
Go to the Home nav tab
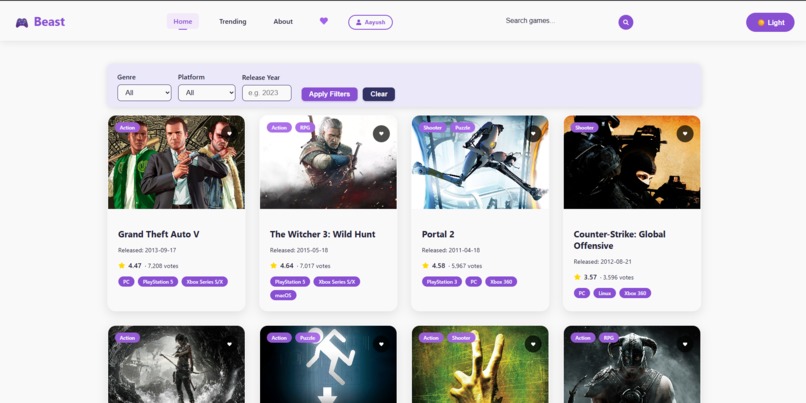tap(182, 22)
